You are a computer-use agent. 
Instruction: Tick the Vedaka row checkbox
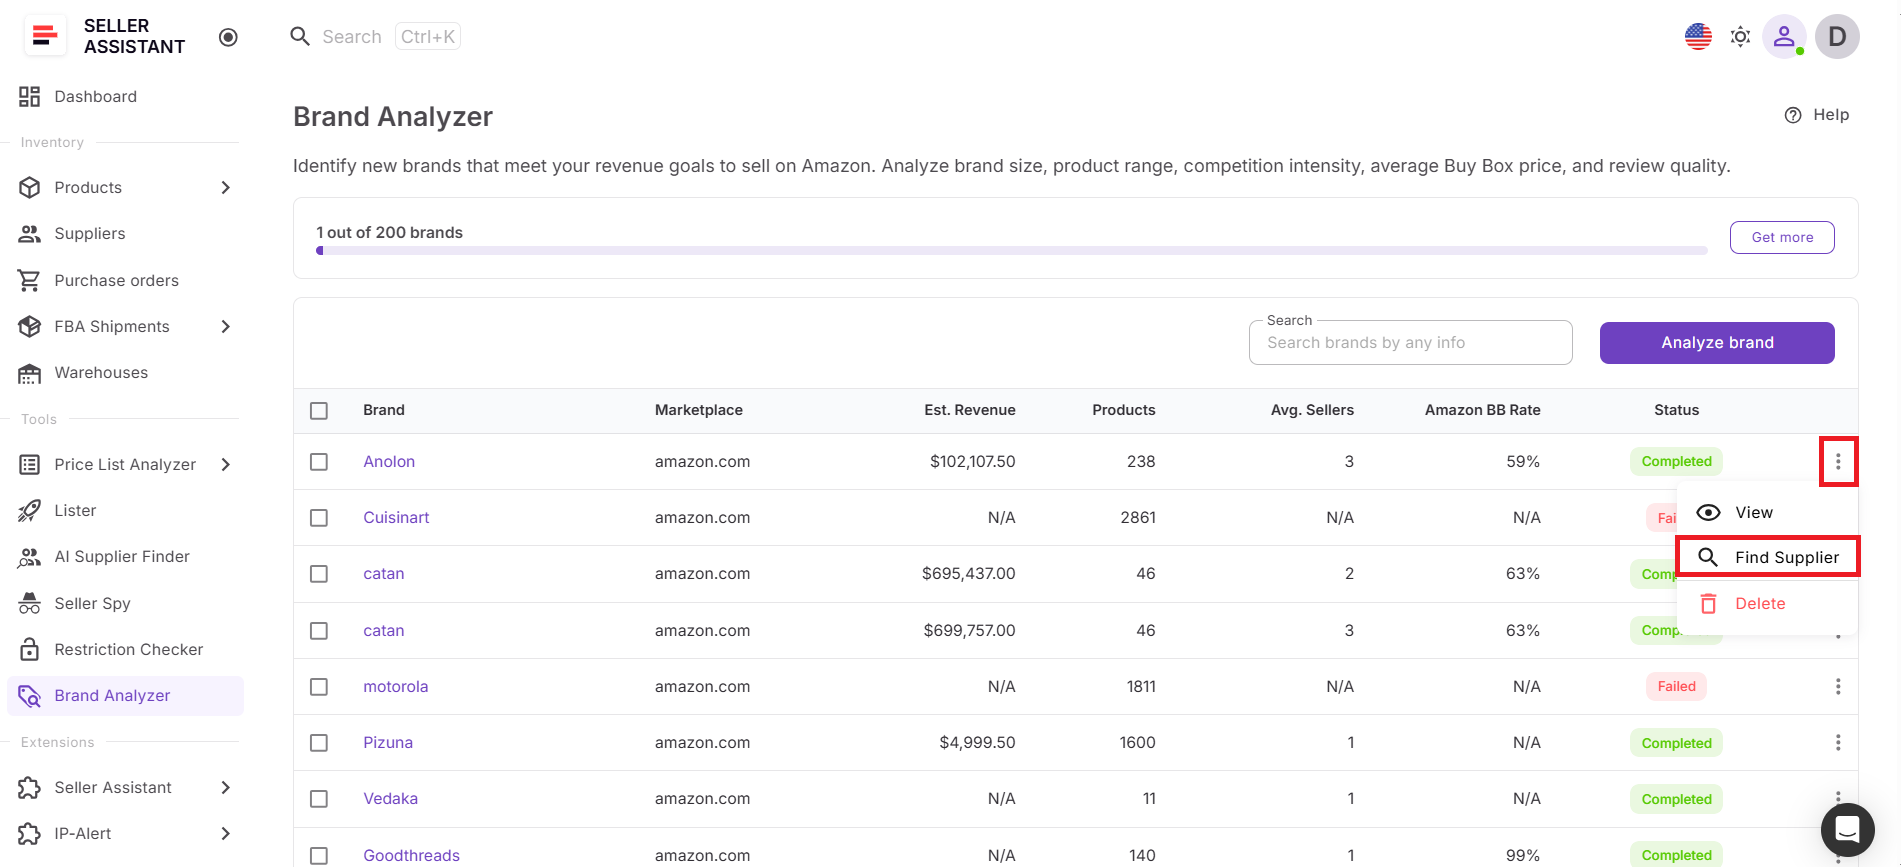click(319, 799)
